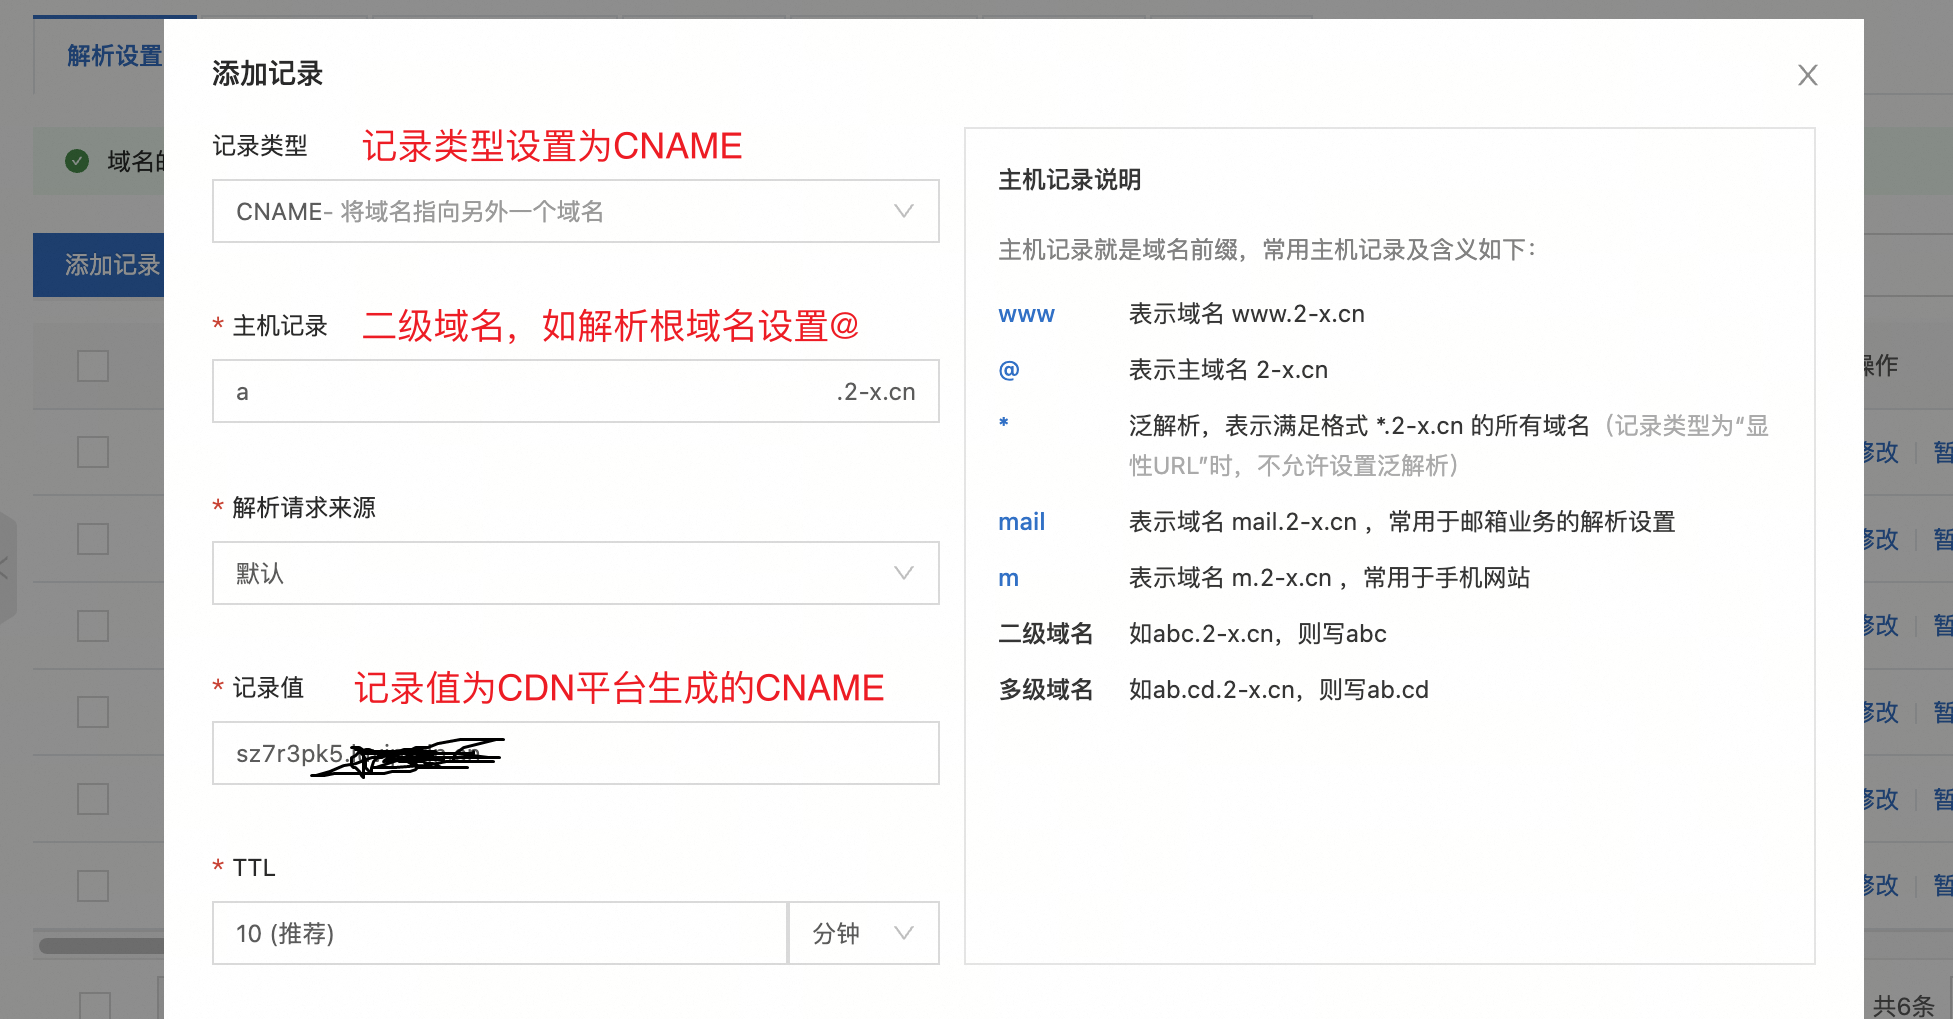This screenshot has width=1953, height=1019.
Task: Click the green success checkmark icon
Action: 77,161
